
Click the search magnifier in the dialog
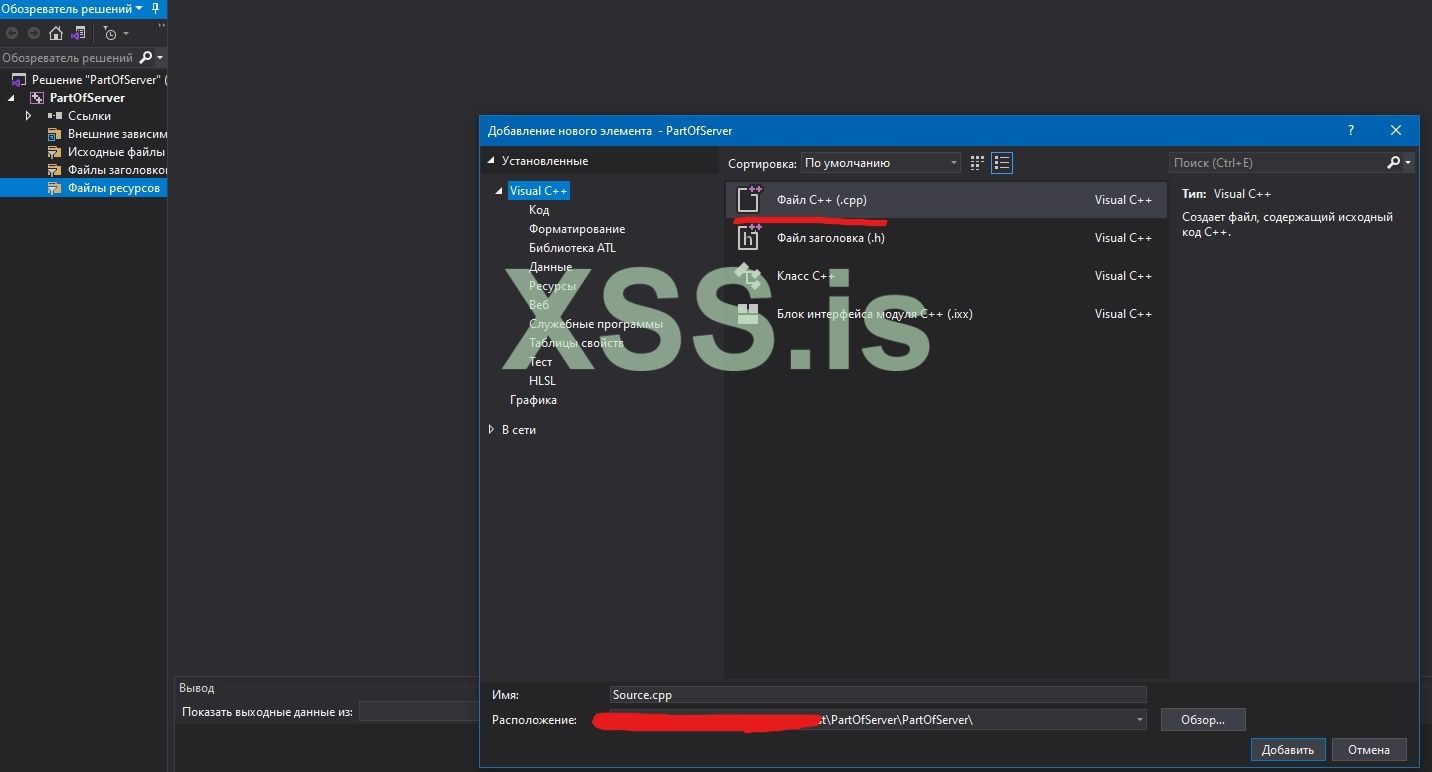[1393, 162]
